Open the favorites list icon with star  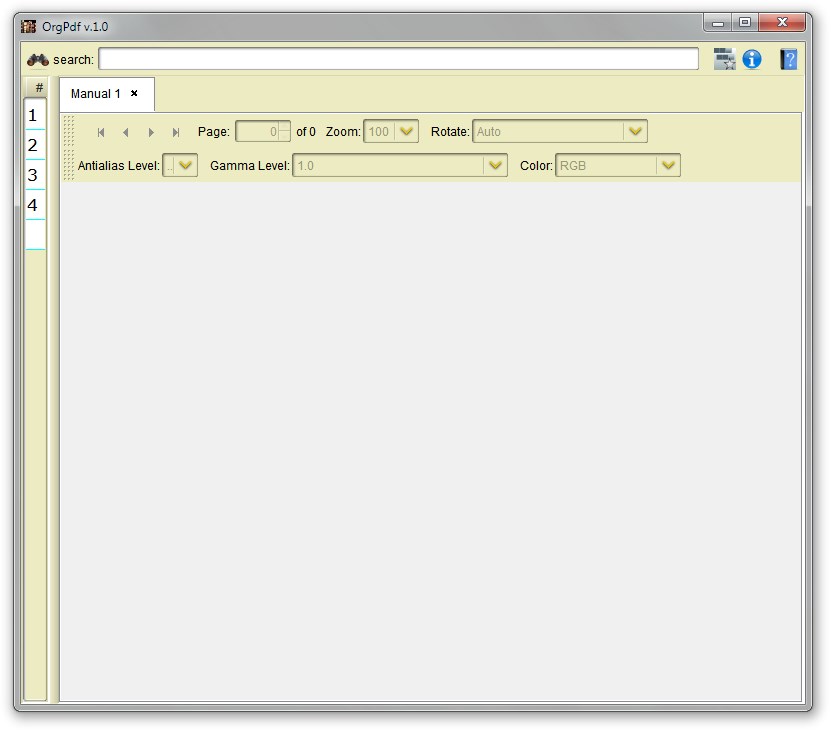point(724,59)
